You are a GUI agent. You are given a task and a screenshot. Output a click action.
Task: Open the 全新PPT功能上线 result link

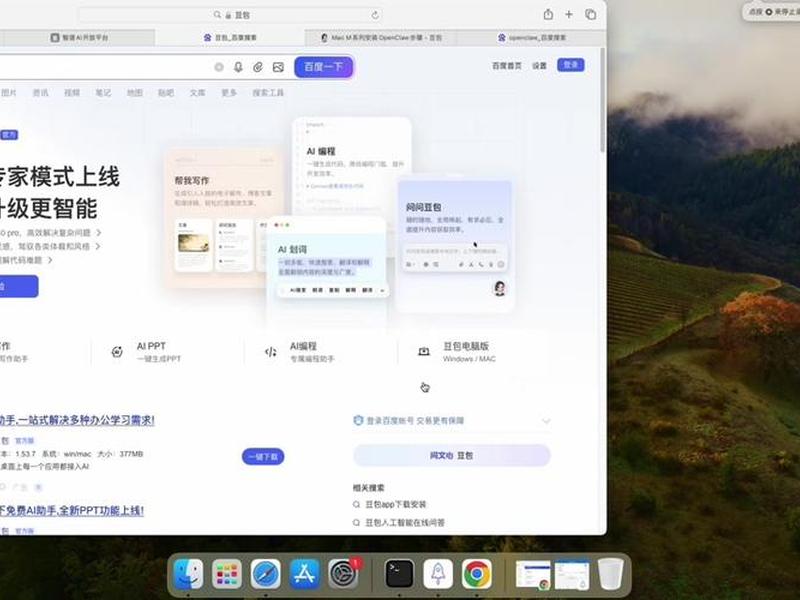pos(72,510)
